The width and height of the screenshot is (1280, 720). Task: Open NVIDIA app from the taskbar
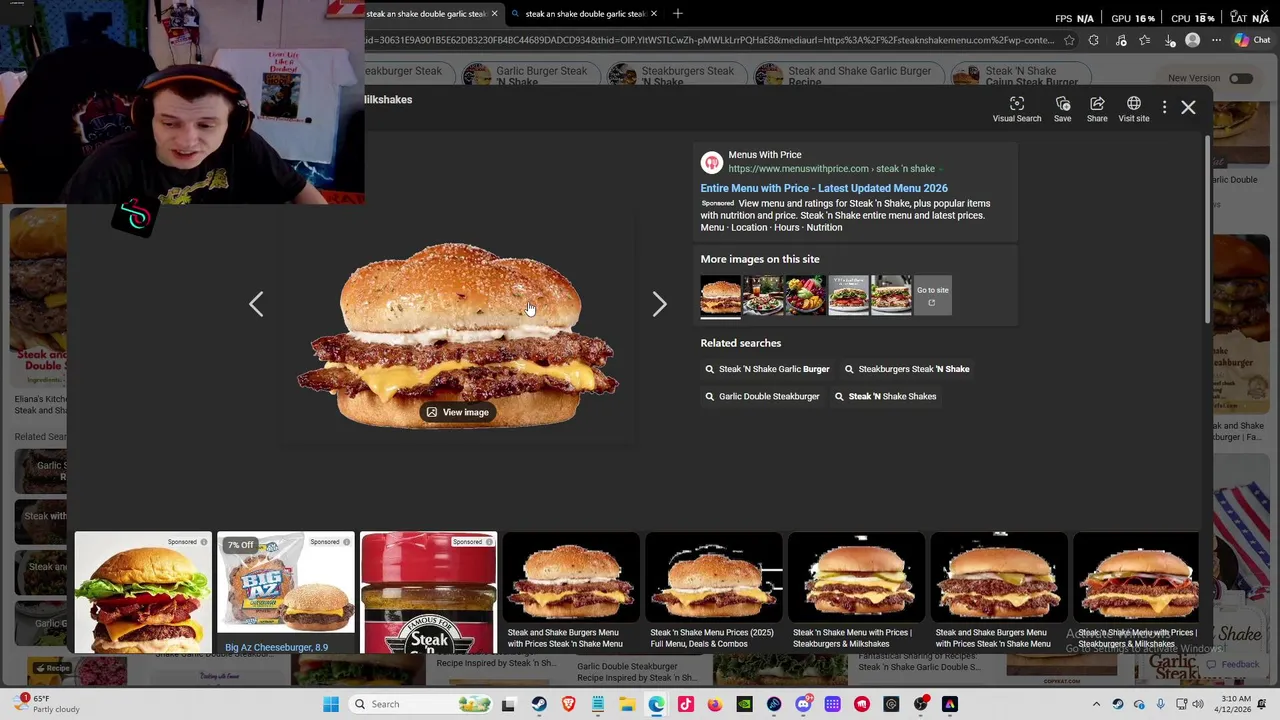pyautogui.click(x=744, y=704)
